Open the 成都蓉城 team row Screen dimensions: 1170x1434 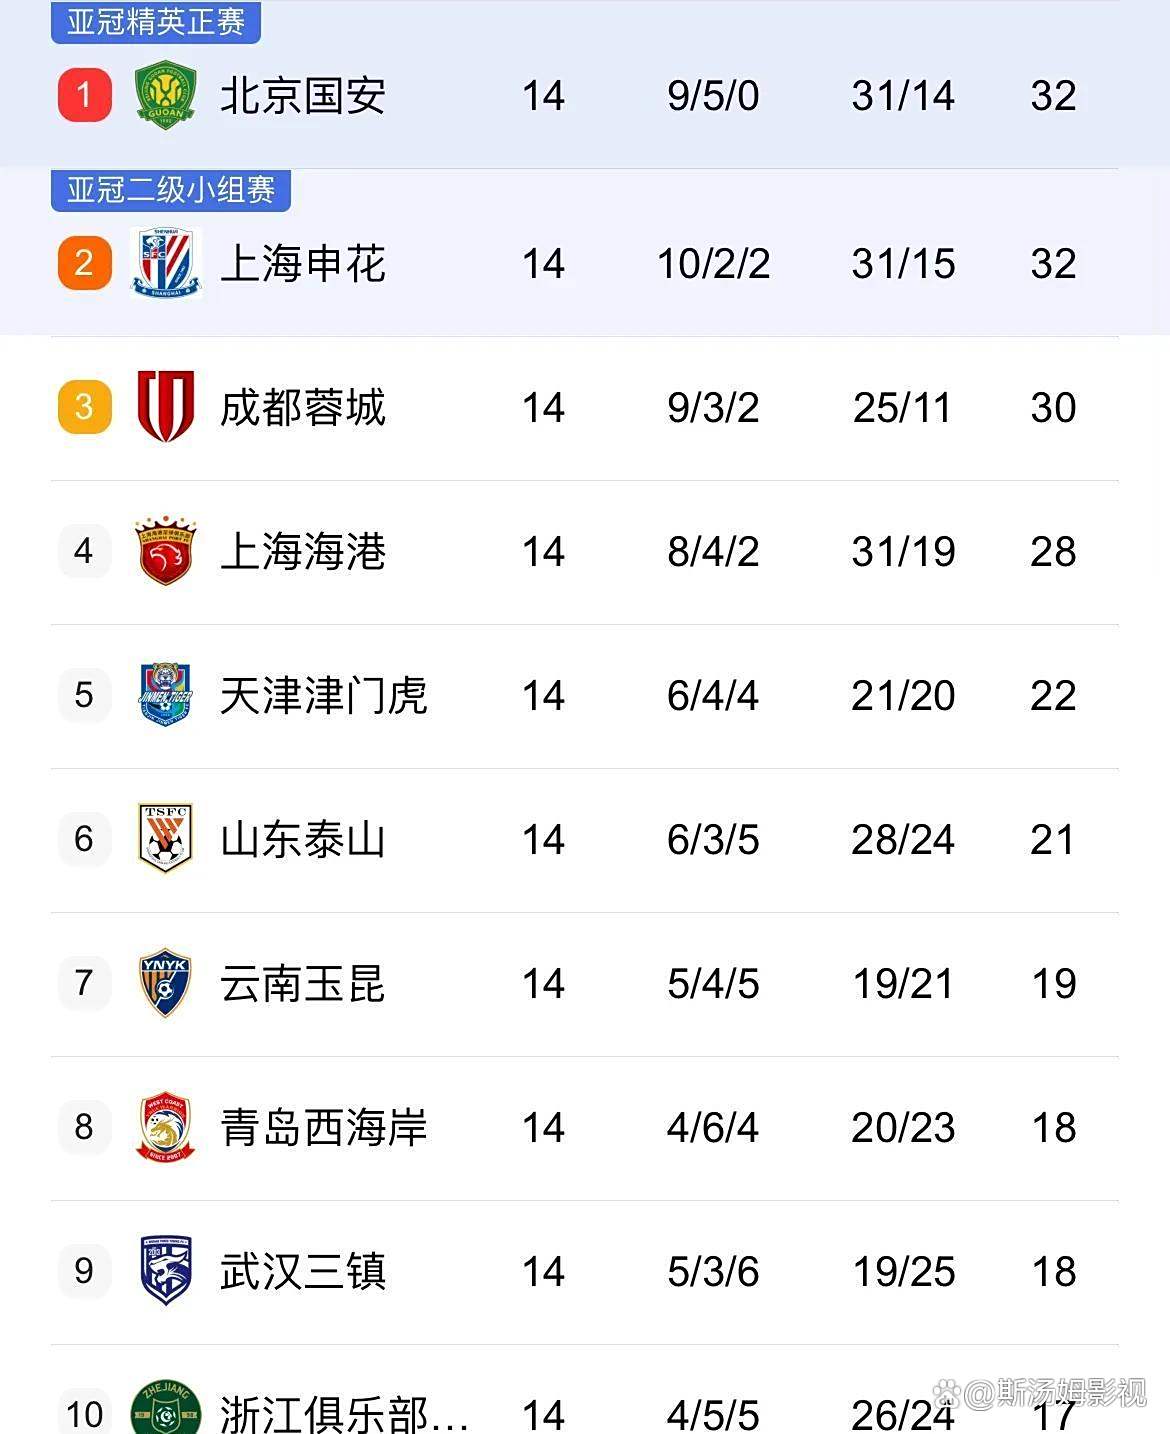(585, 408)
